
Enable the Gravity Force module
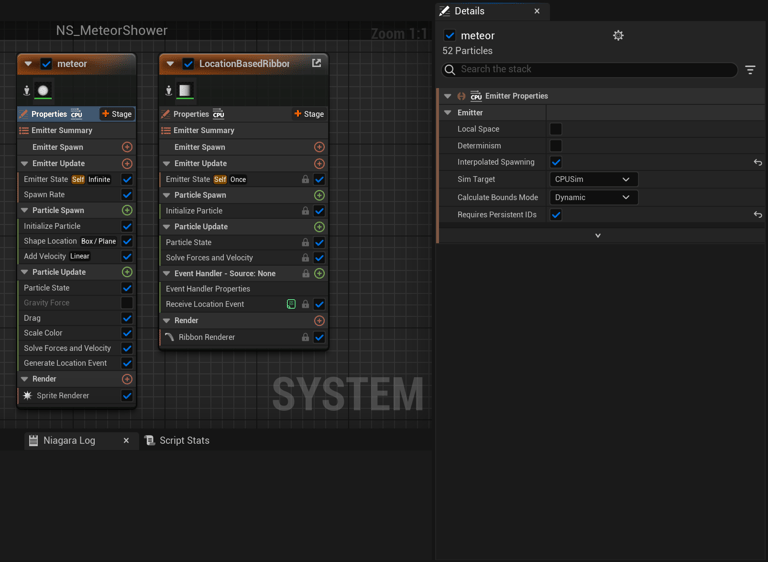[127, 303]
